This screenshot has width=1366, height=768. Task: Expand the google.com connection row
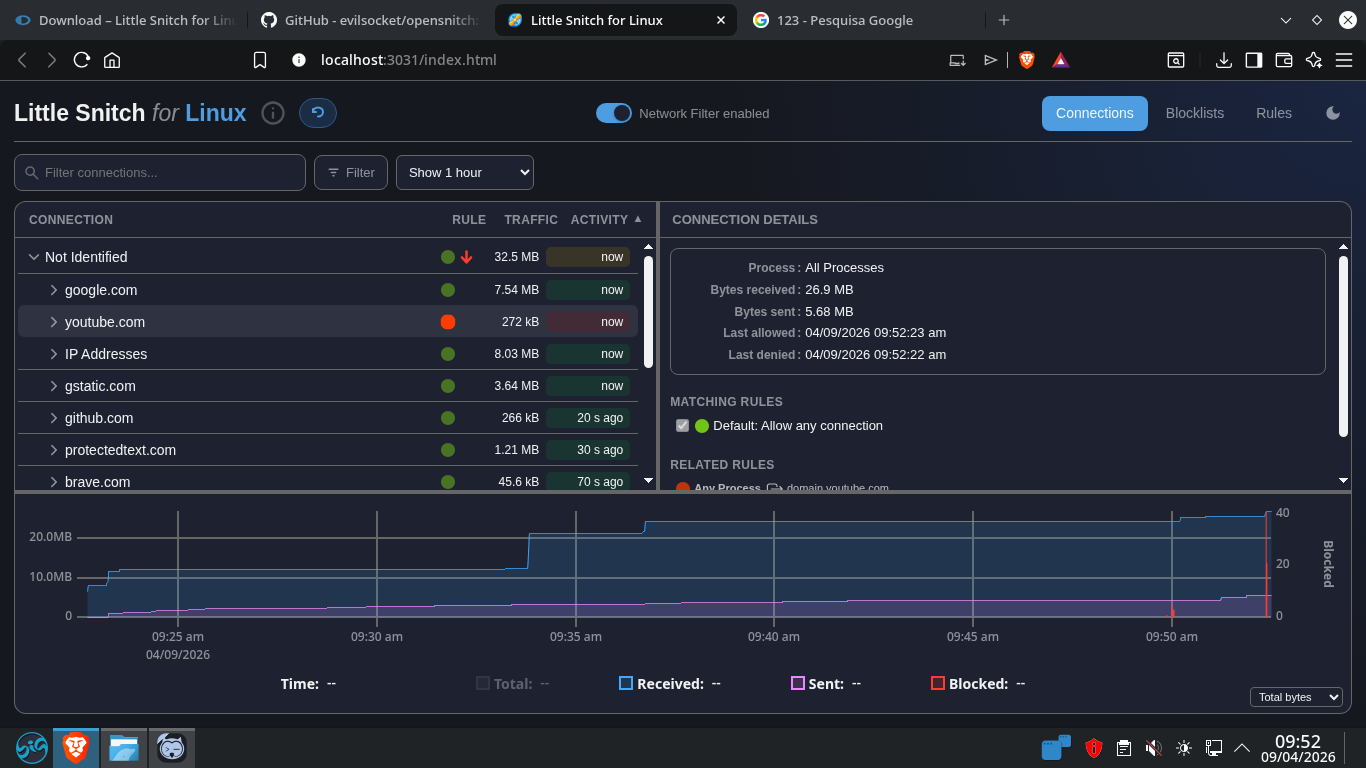[x=54, y=290]
